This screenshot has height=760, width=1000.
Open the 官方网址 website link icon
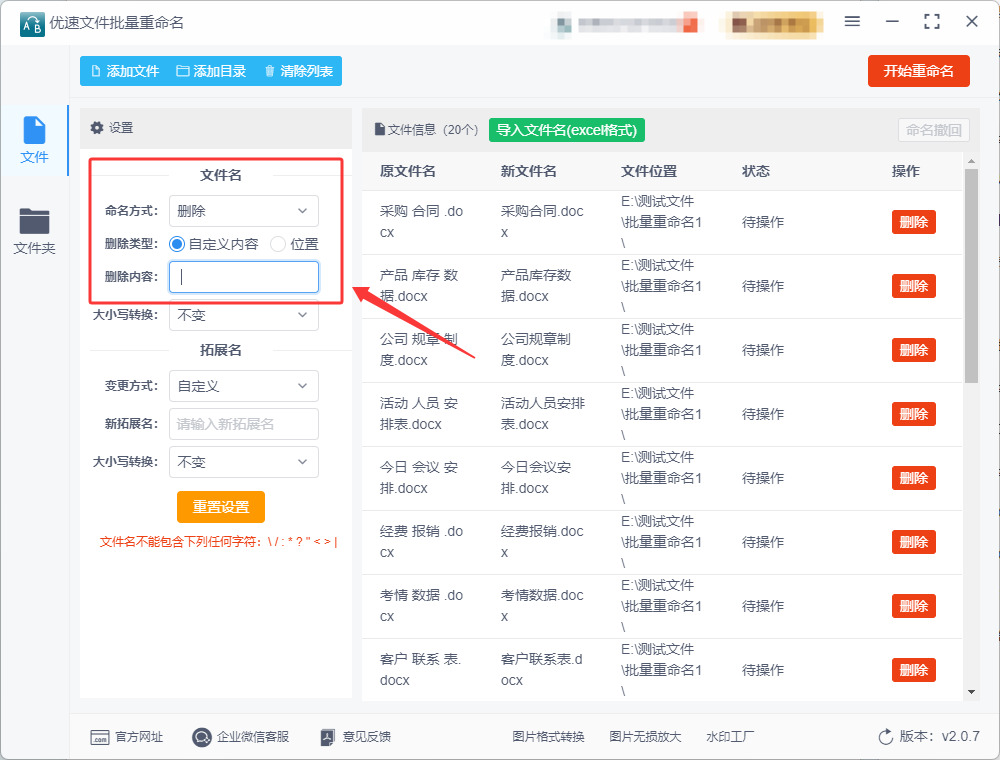pyautogui.click(x=99, y=737)
